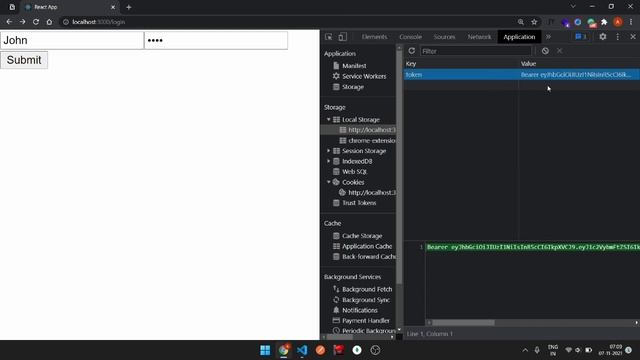Open Background Fetch service
This screenshot has height=360, width=640.
pyautogui.click(x=367, y=289)
